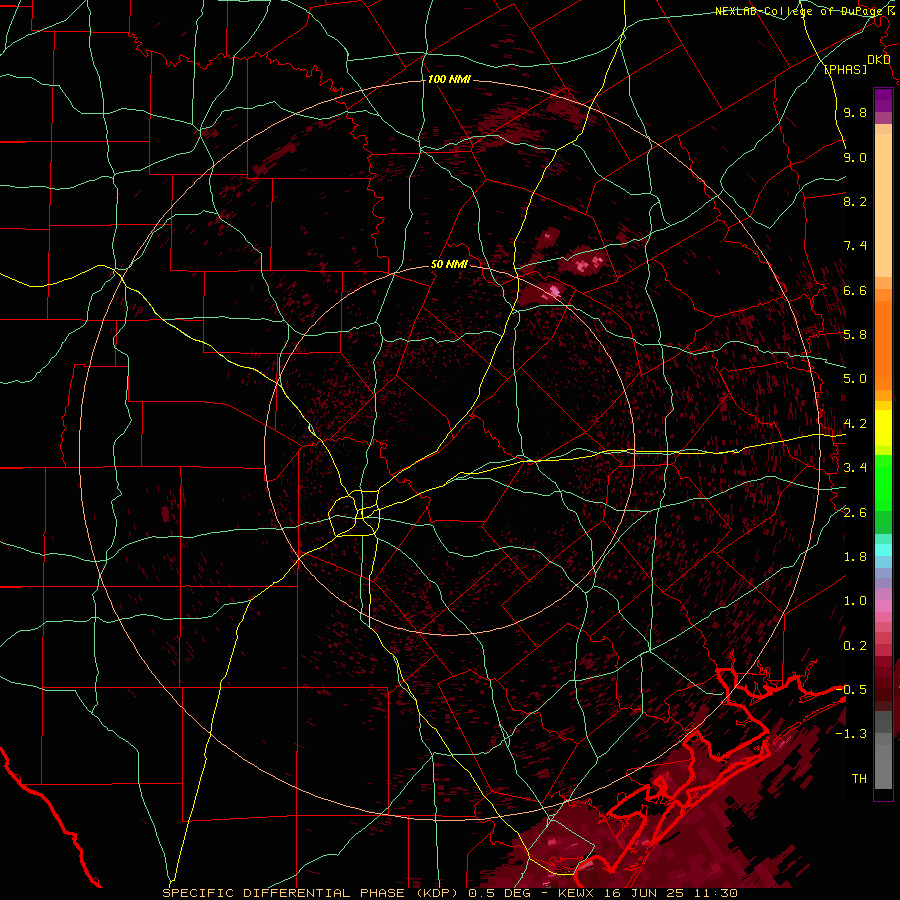Screen dimensions: 900x900
Task: Click the 100 NMI range ring label
Action: [x=449, y=79]
